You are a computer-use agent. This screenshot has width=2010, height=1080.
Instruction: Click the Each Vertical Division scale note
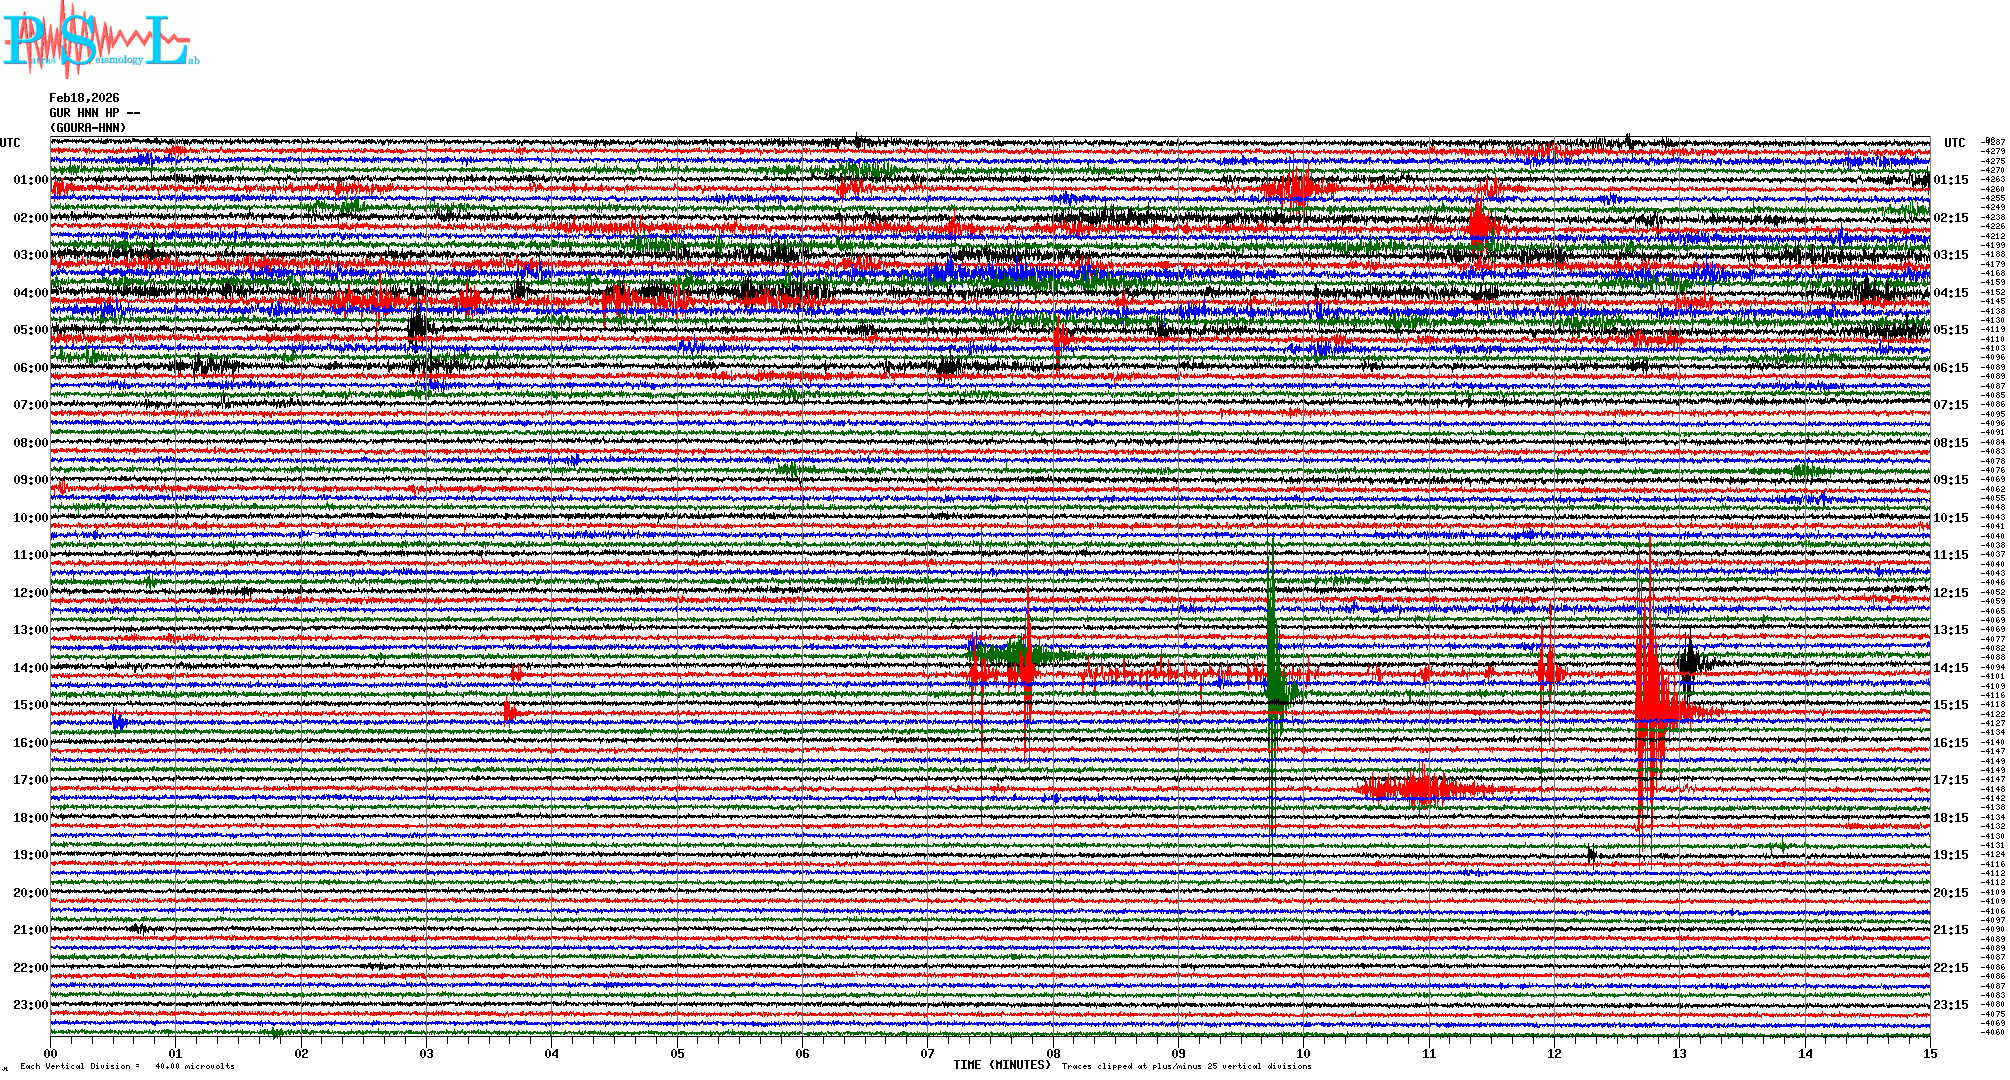[127, 1066]
